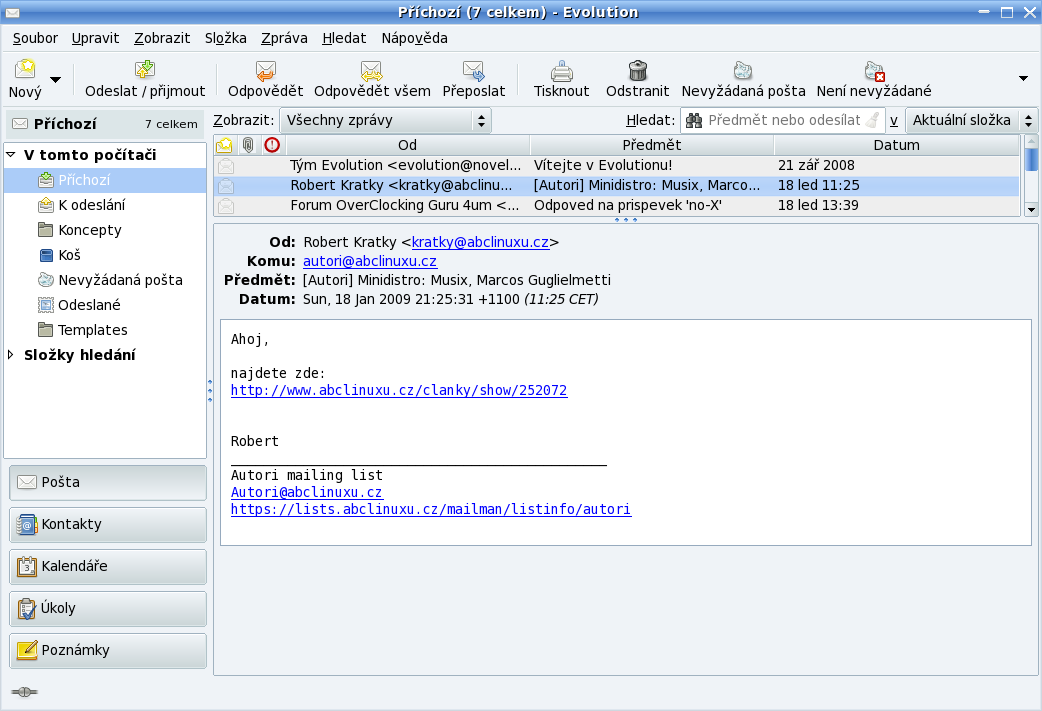Image resolution: width=1042 pixels, height=711 pixels.
Task: Click the status column header icon
Action: 225,145
